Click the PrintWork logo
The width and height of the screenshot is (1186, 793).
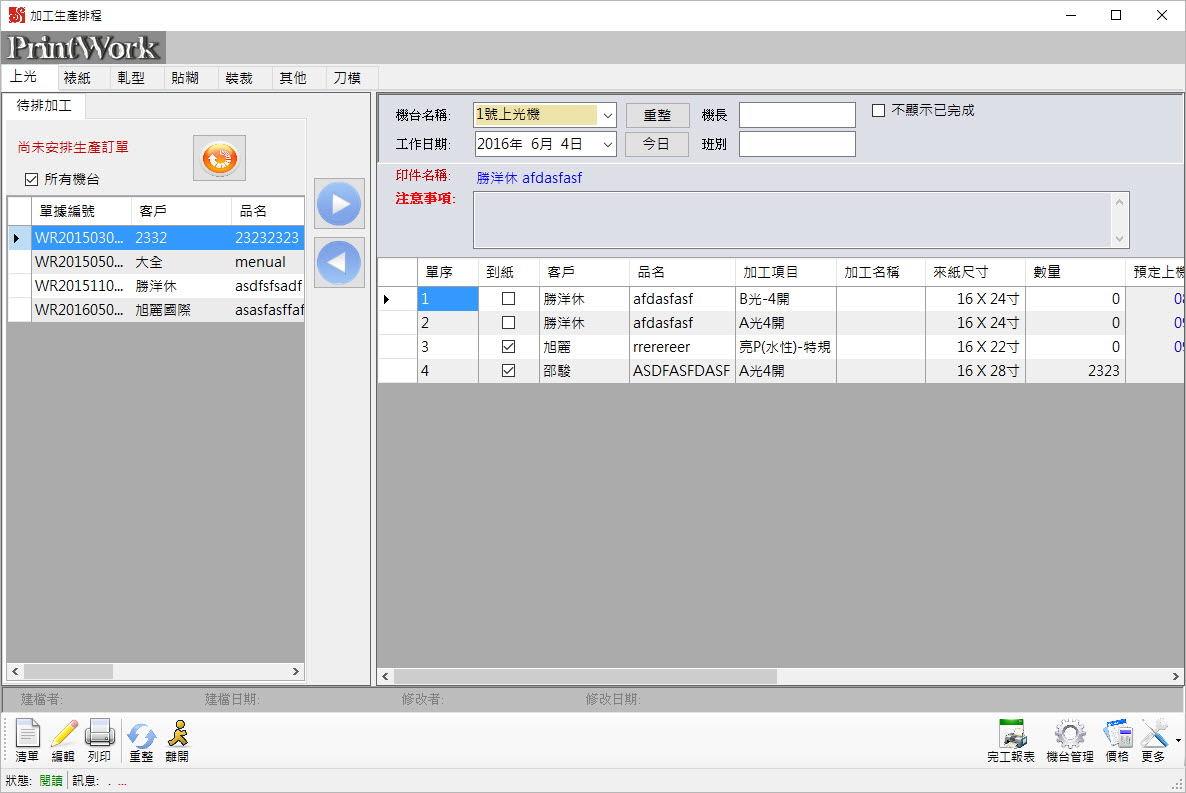coord(83,48)
